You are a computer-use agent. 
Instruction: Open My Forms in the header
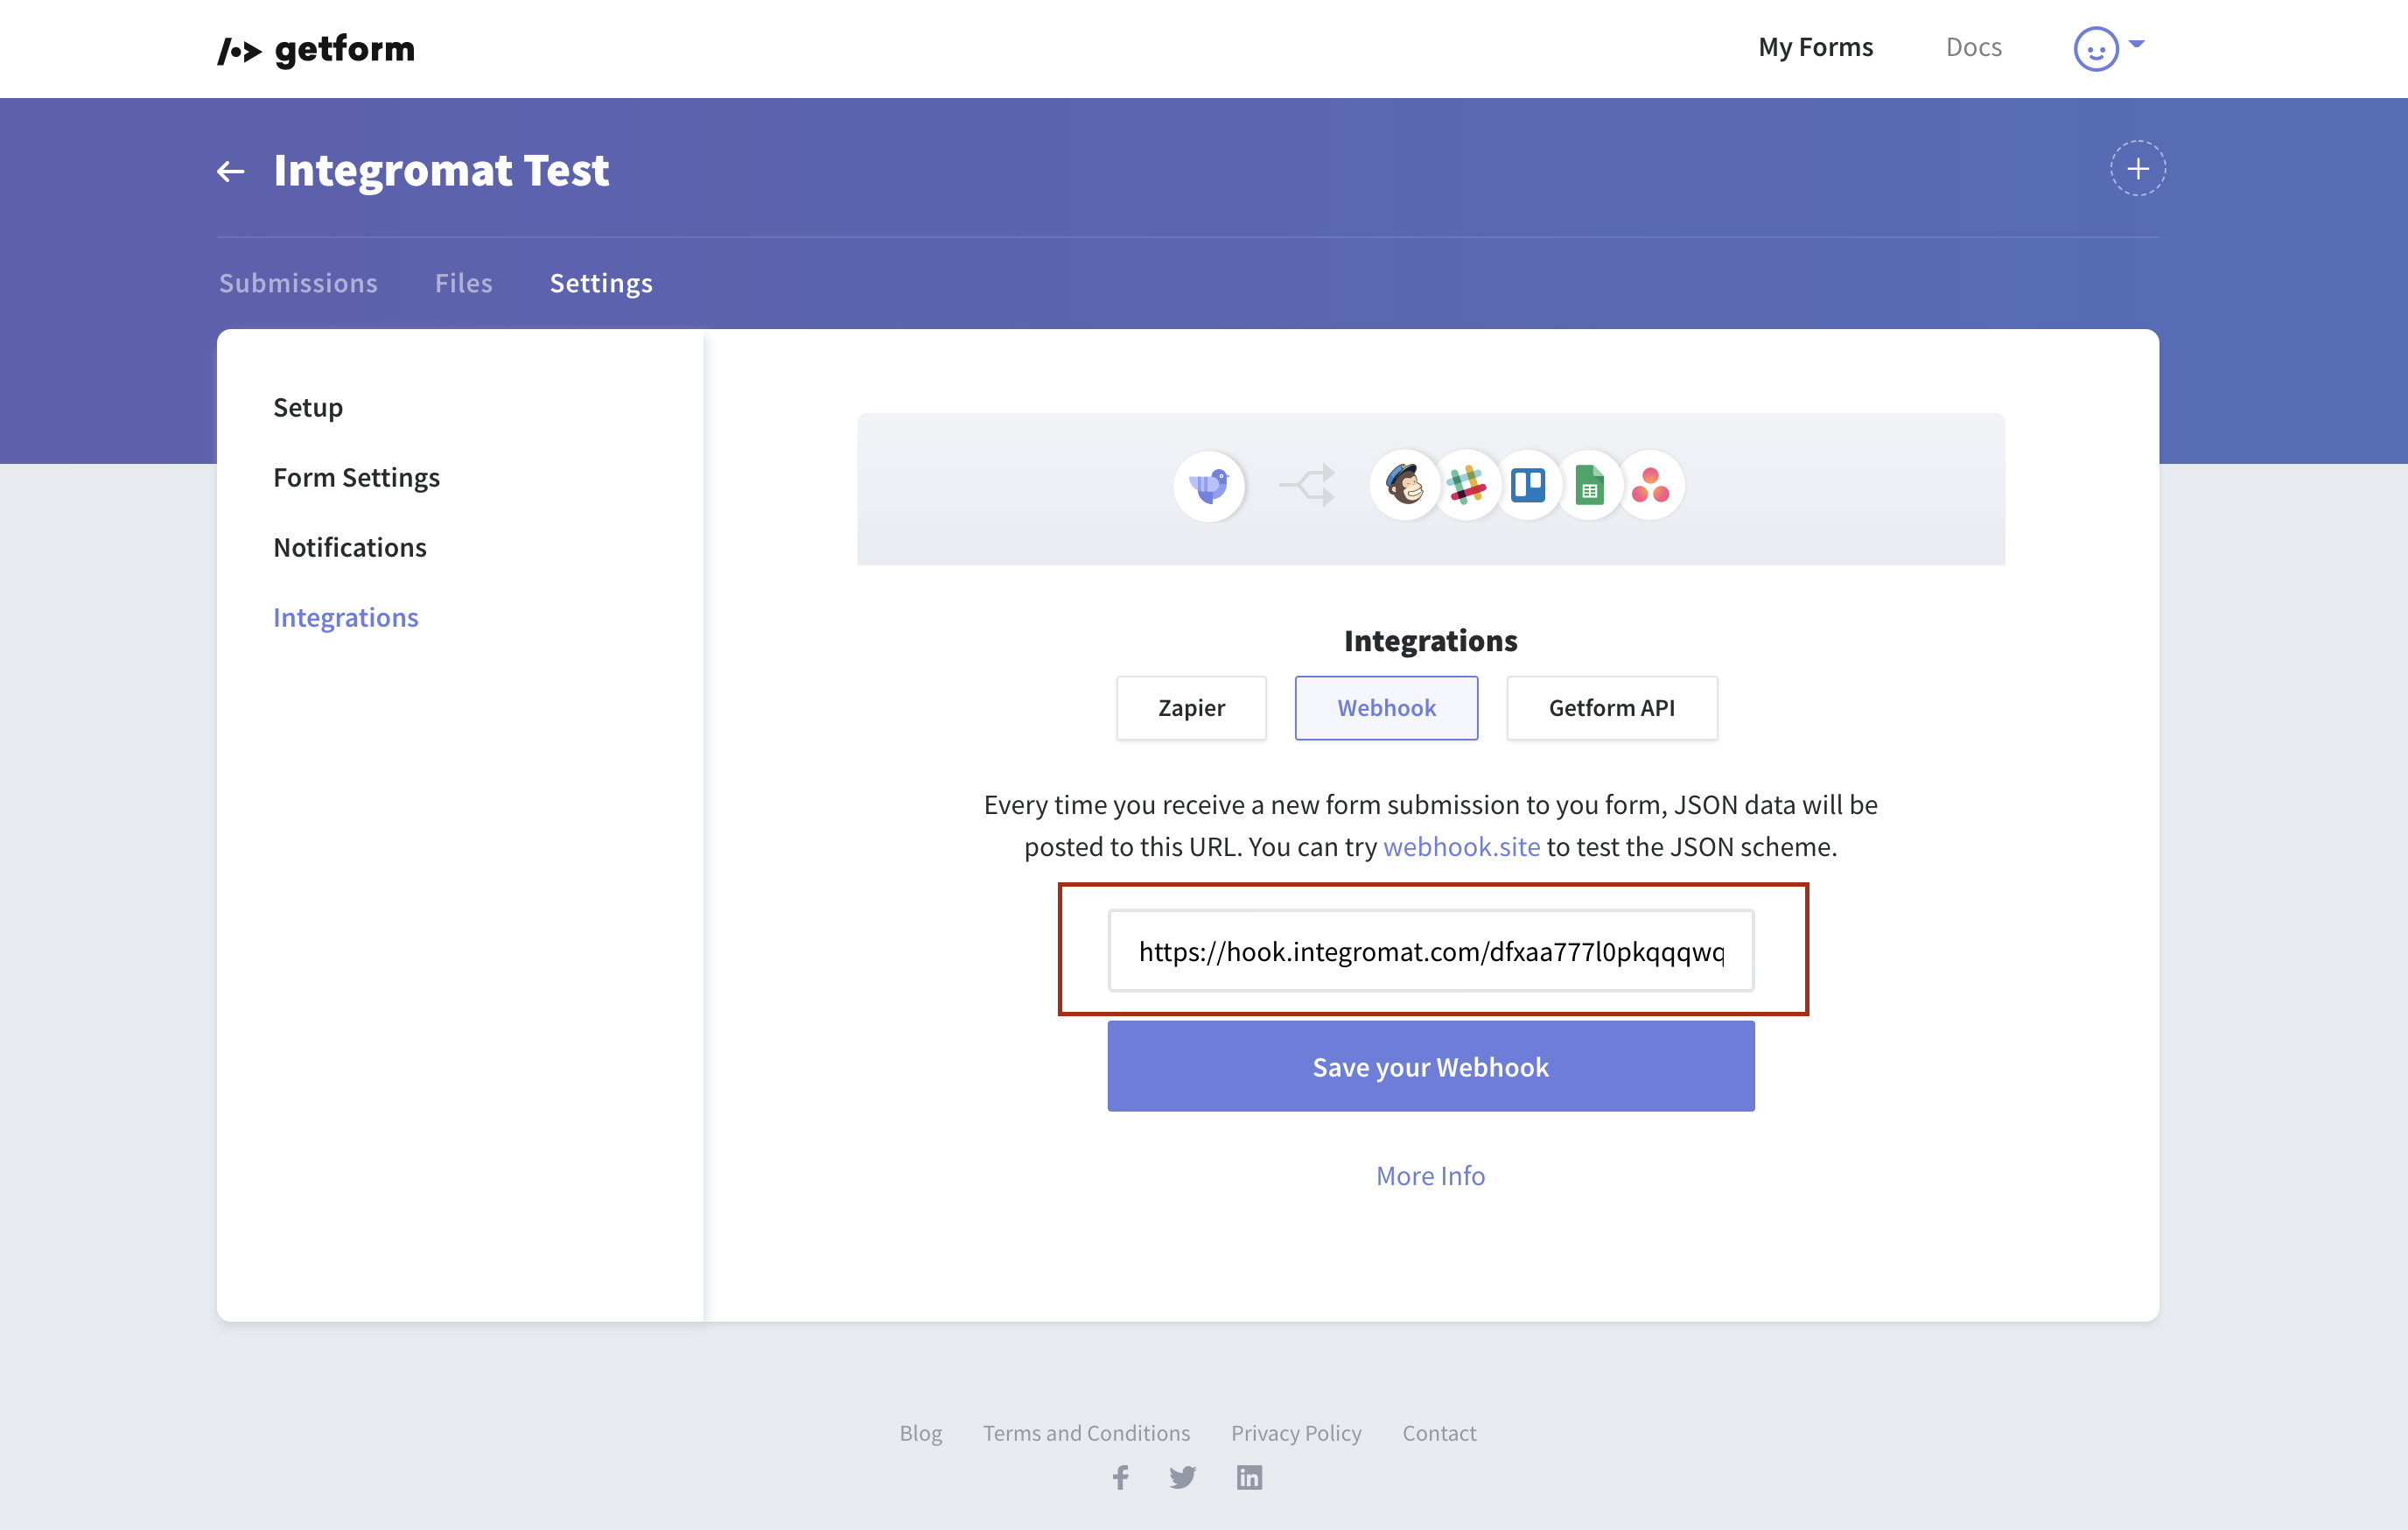tap(1815, 47)
